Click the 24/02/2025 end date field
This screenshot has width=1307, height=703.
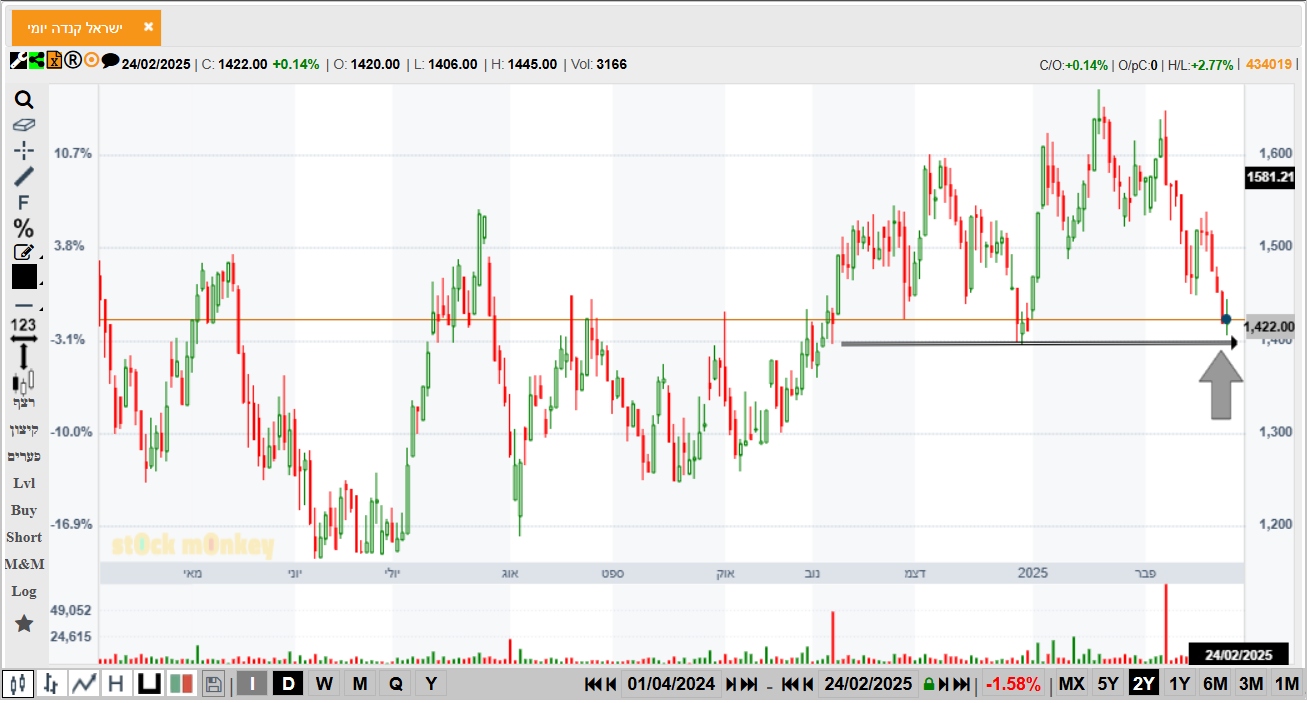(x=868, y=684)
